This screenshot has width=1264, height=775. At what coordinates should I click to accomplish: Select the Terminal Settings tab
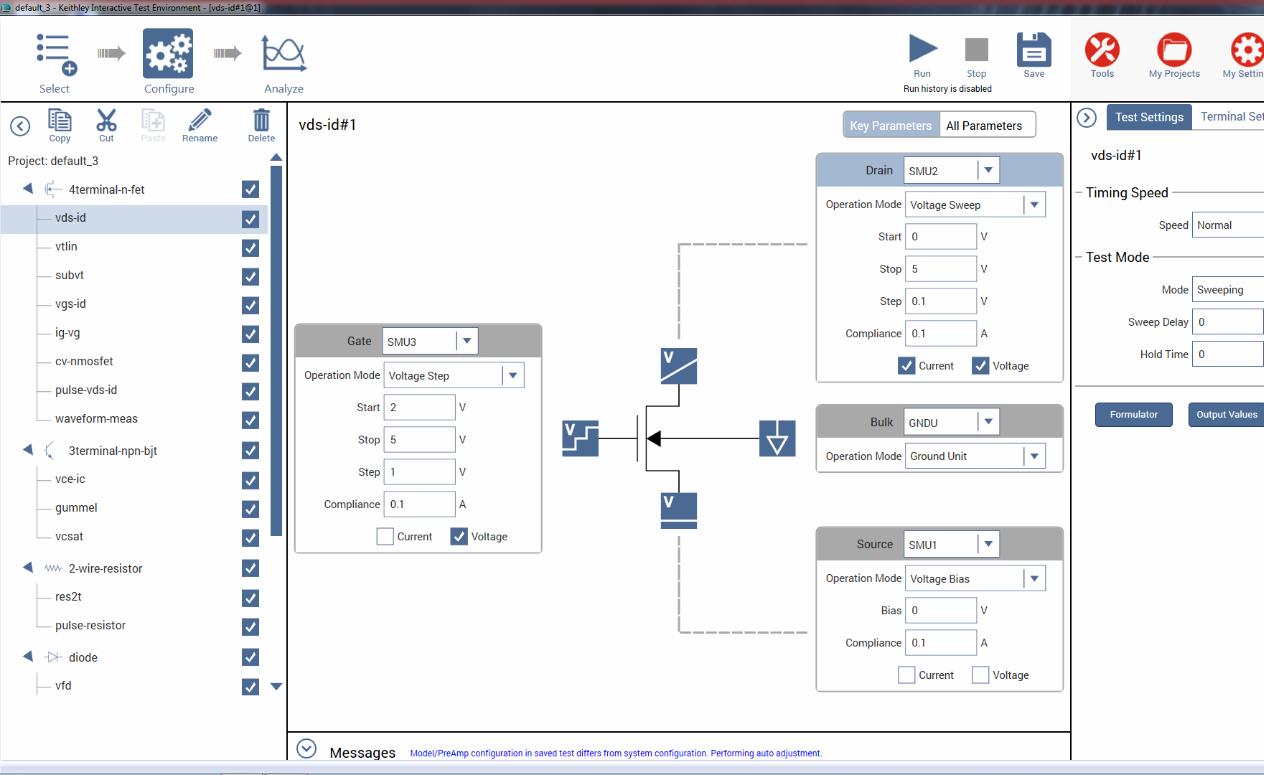click(x=1231, y=117)
